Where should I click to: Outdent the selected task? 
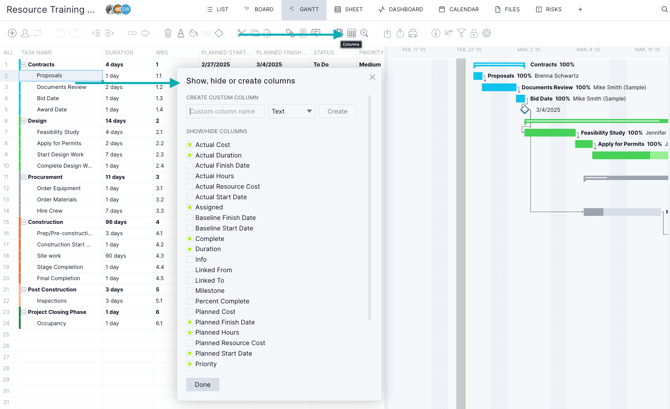[x=96, y=33]
